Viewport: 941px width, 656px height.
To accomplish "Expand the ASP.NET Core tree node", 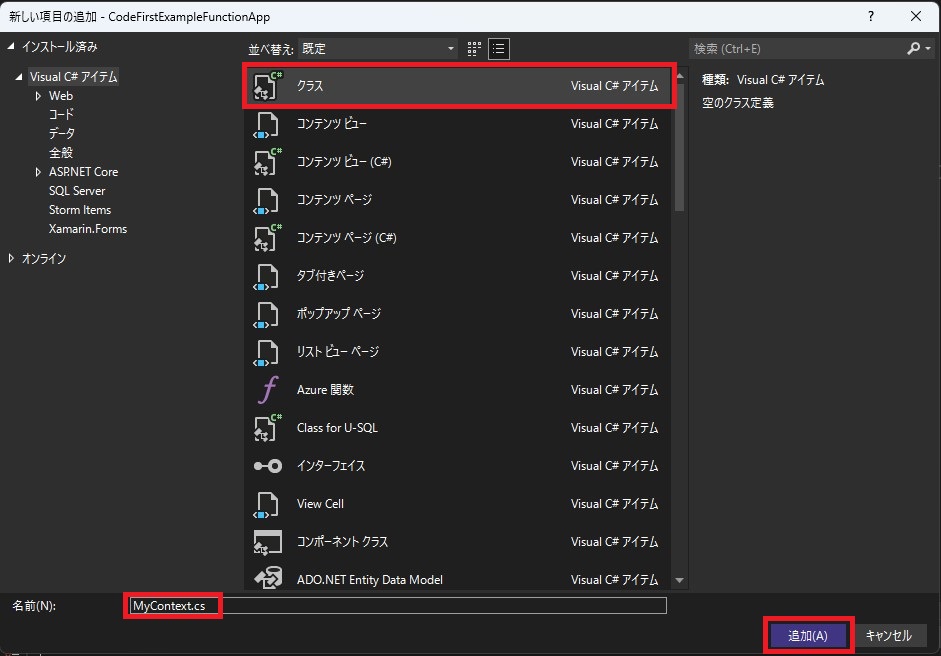I will coord(38,172).
